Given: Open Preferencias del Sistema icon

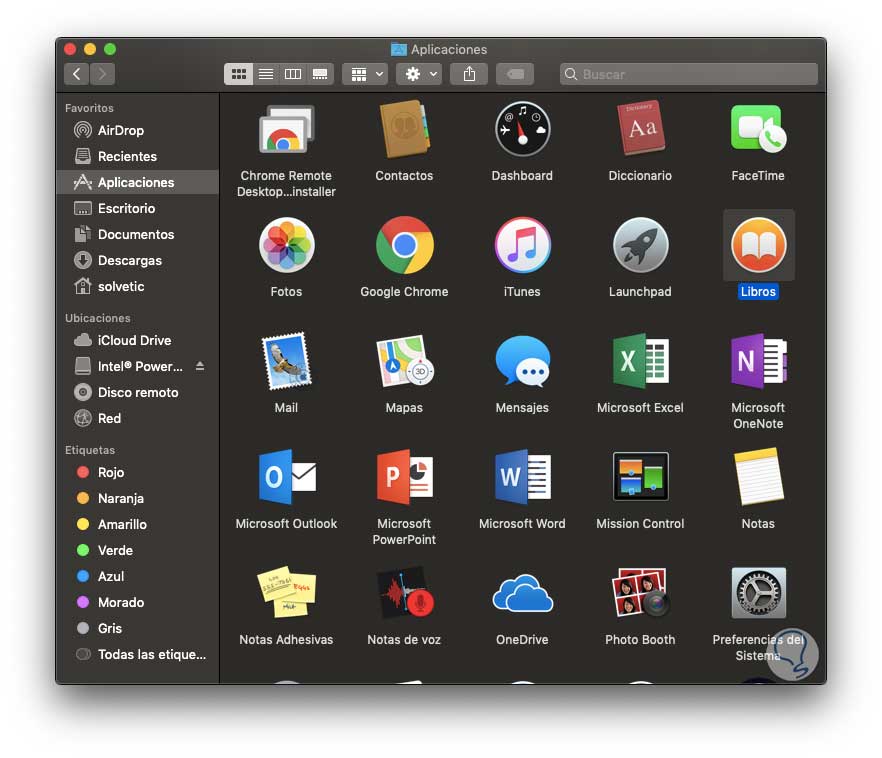Looking at the screenshot, I should pos(758,593).
